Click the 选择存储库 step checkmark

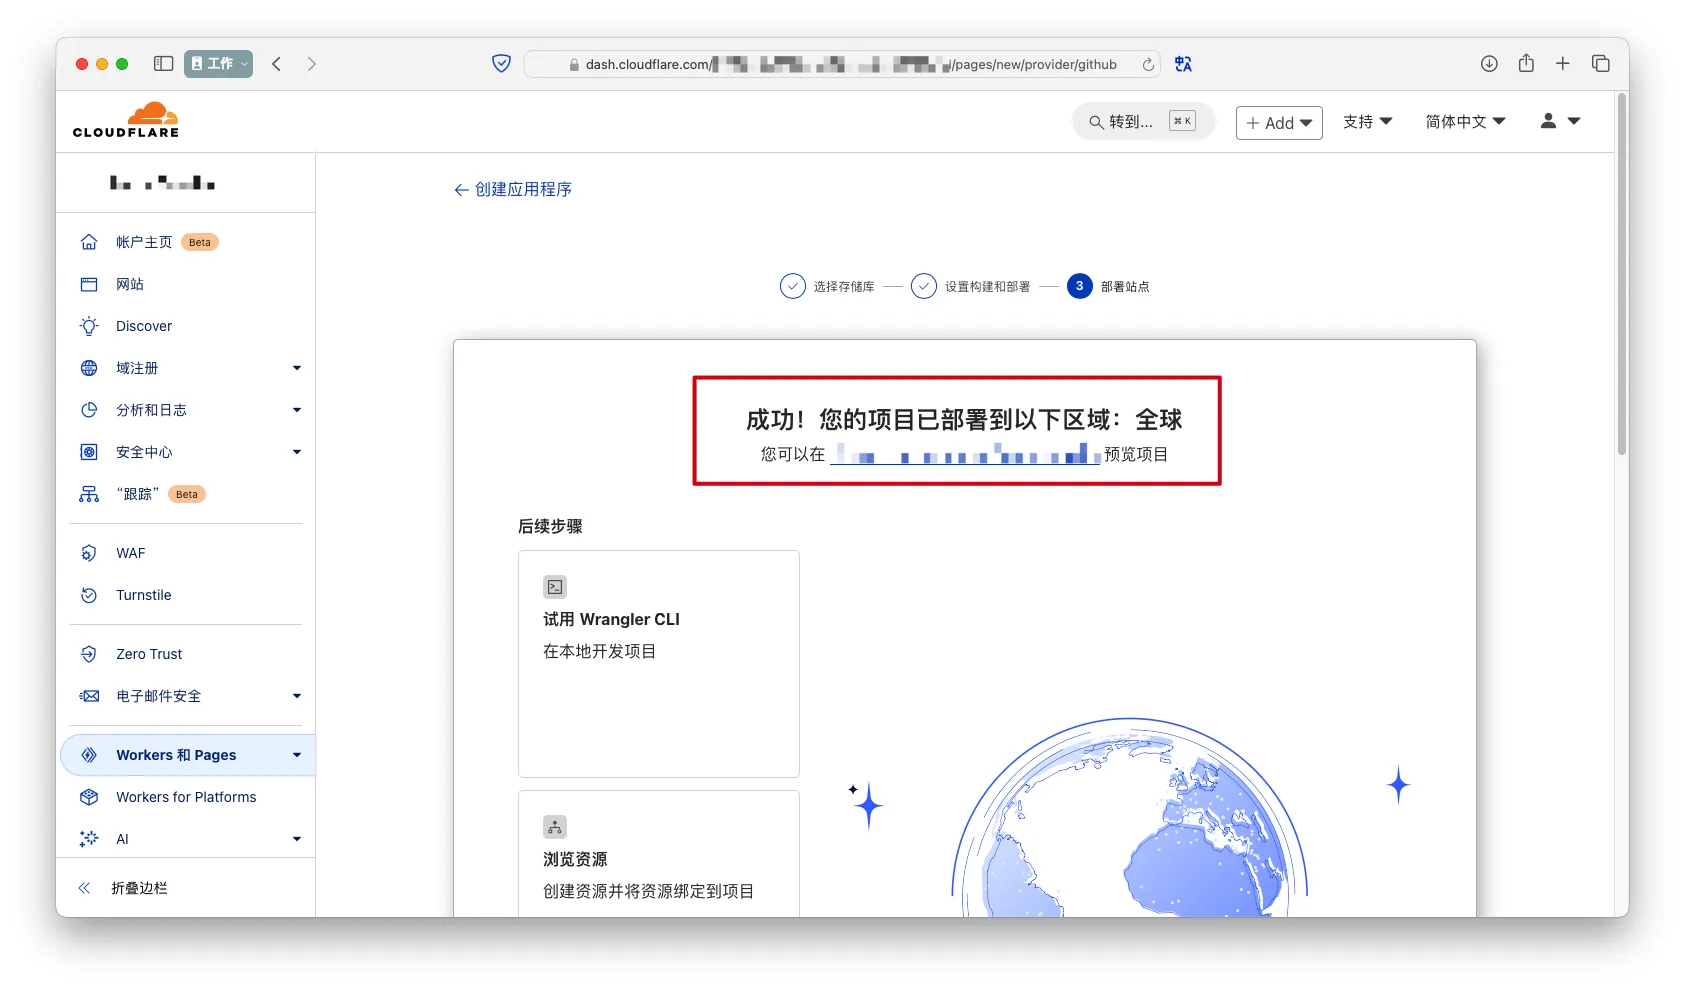[793, 286]
